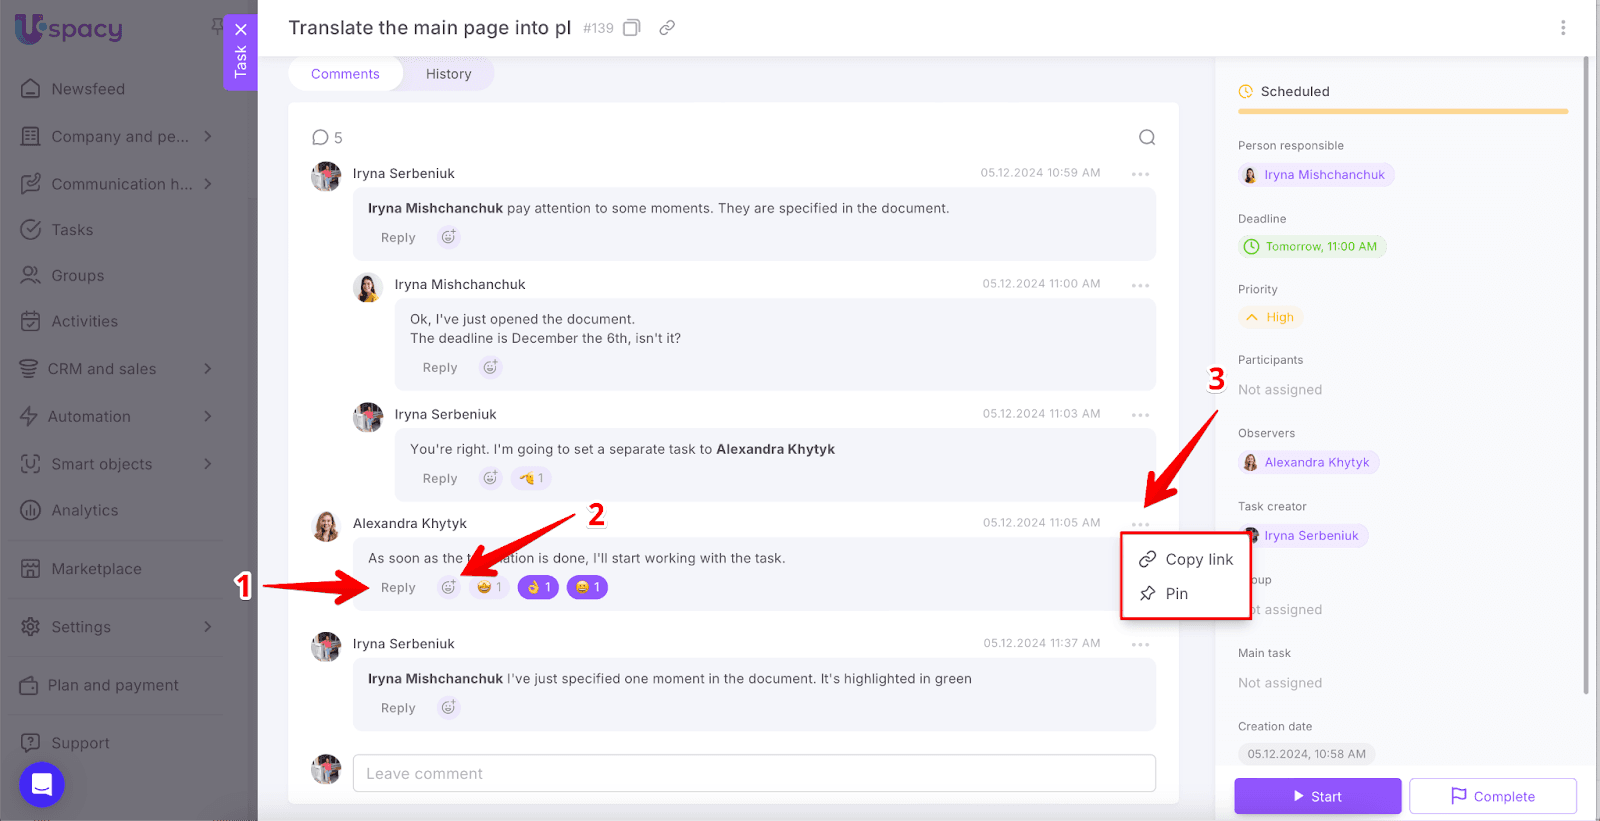Screen dimensions: 1600x821
Task: Add emoji reaction to 'You're right' comment
Action: pyautogui.click(x=490, y=478)
